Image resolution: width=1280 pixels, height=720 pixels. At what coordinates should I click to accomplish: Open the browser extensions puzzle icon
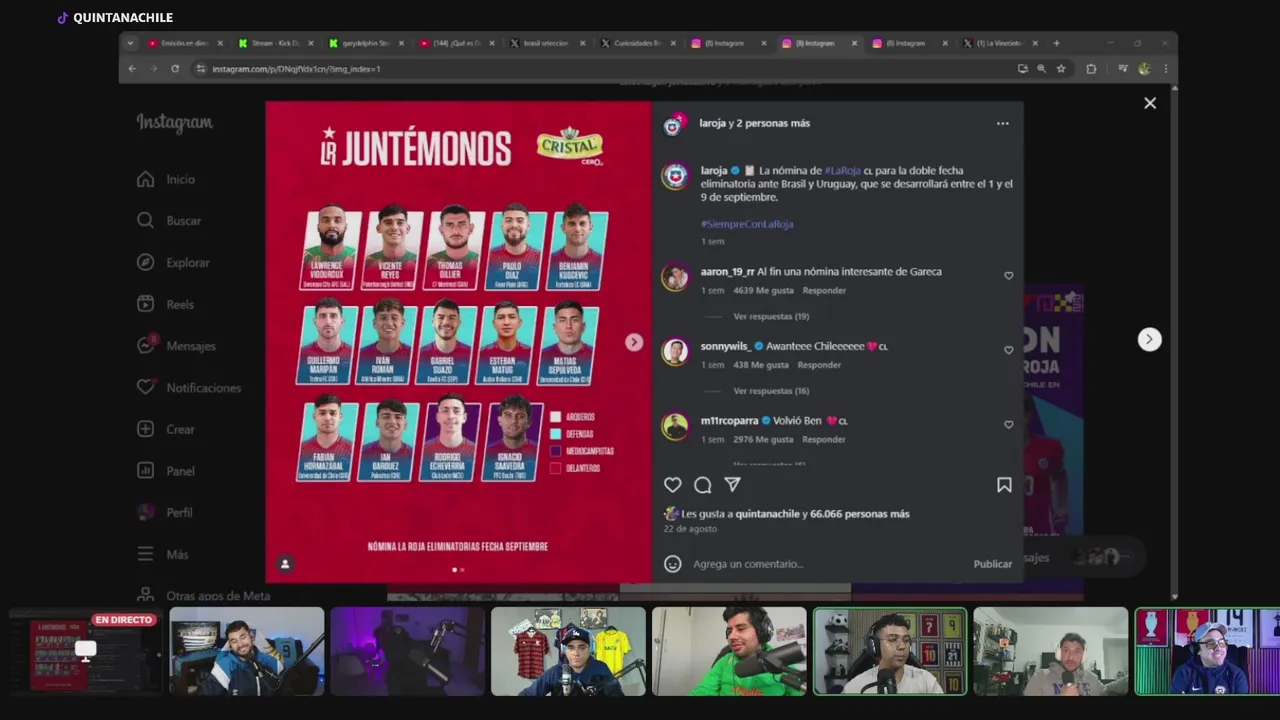1091,69
